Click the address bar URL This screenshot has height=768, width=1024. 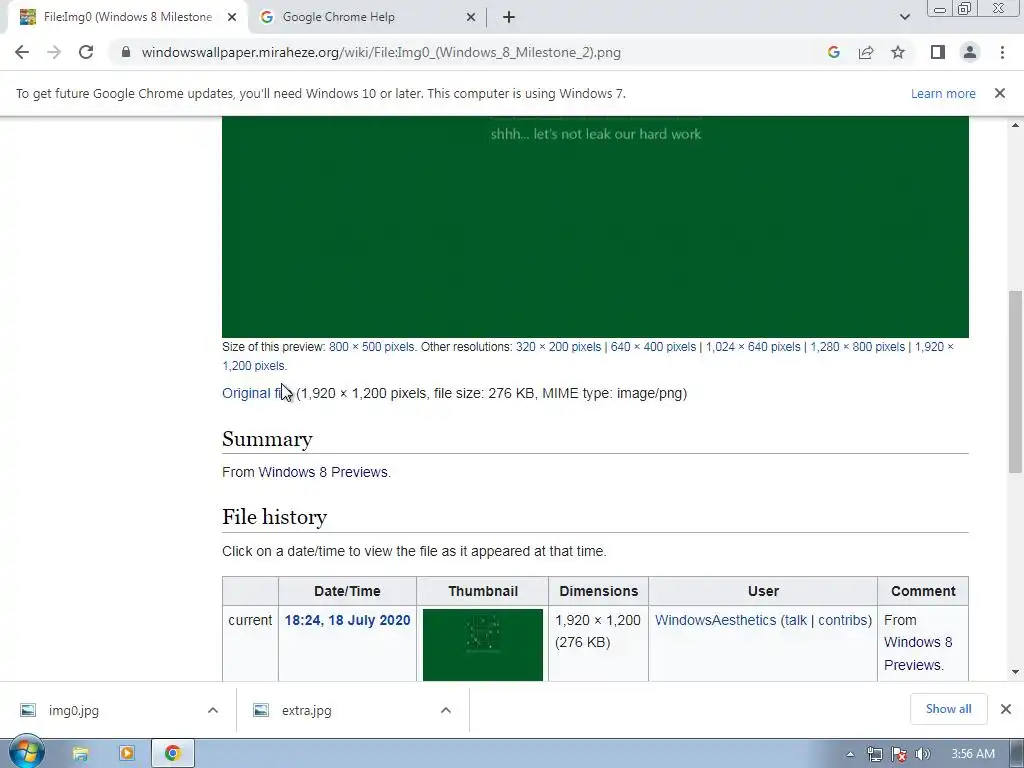click(x=381, y=52)
